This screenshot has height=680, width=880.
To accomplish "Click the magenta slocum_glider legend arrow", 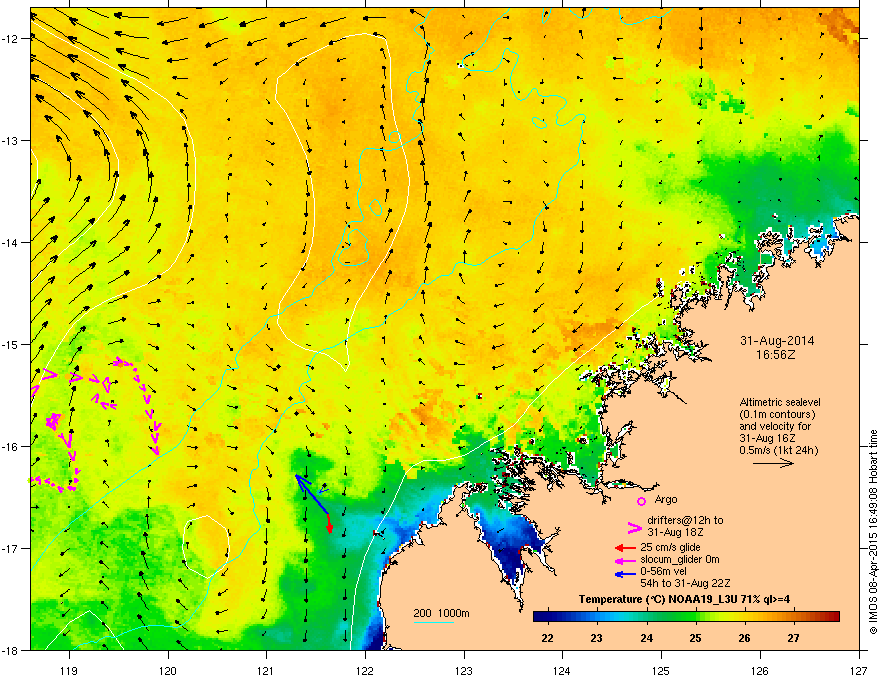I will click(x=625, y=560).
